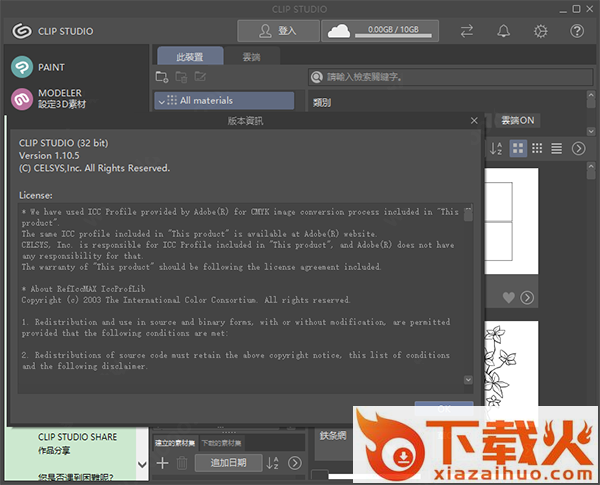Expand the view options arrow button
Viewport: 600px width, 485px height.
[578, 148]
